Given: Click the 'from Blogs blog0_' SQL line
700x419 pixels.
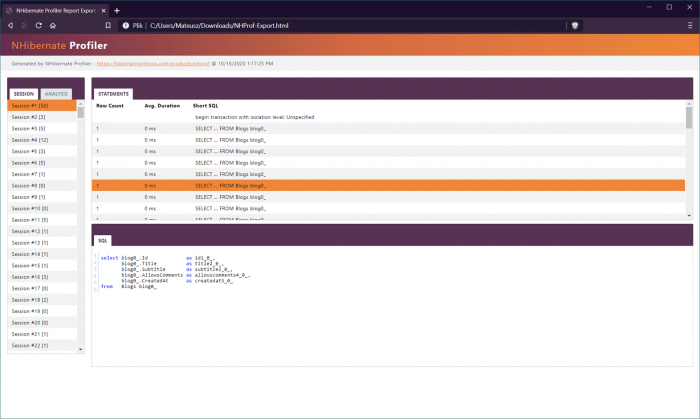Looking at the screenshot, I should point(129,286).
